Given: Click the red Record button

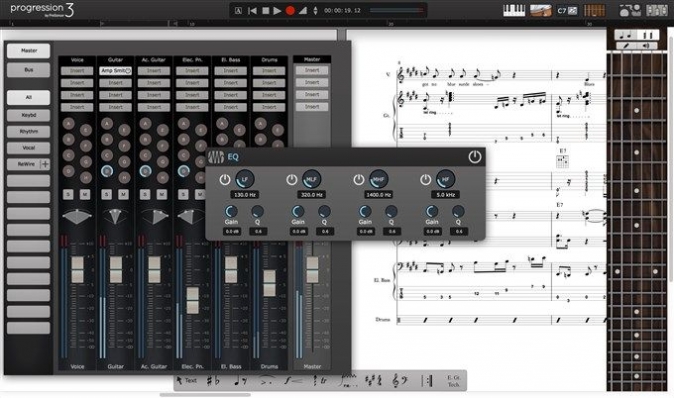Looking at the screenshot, I should point(290,10).
